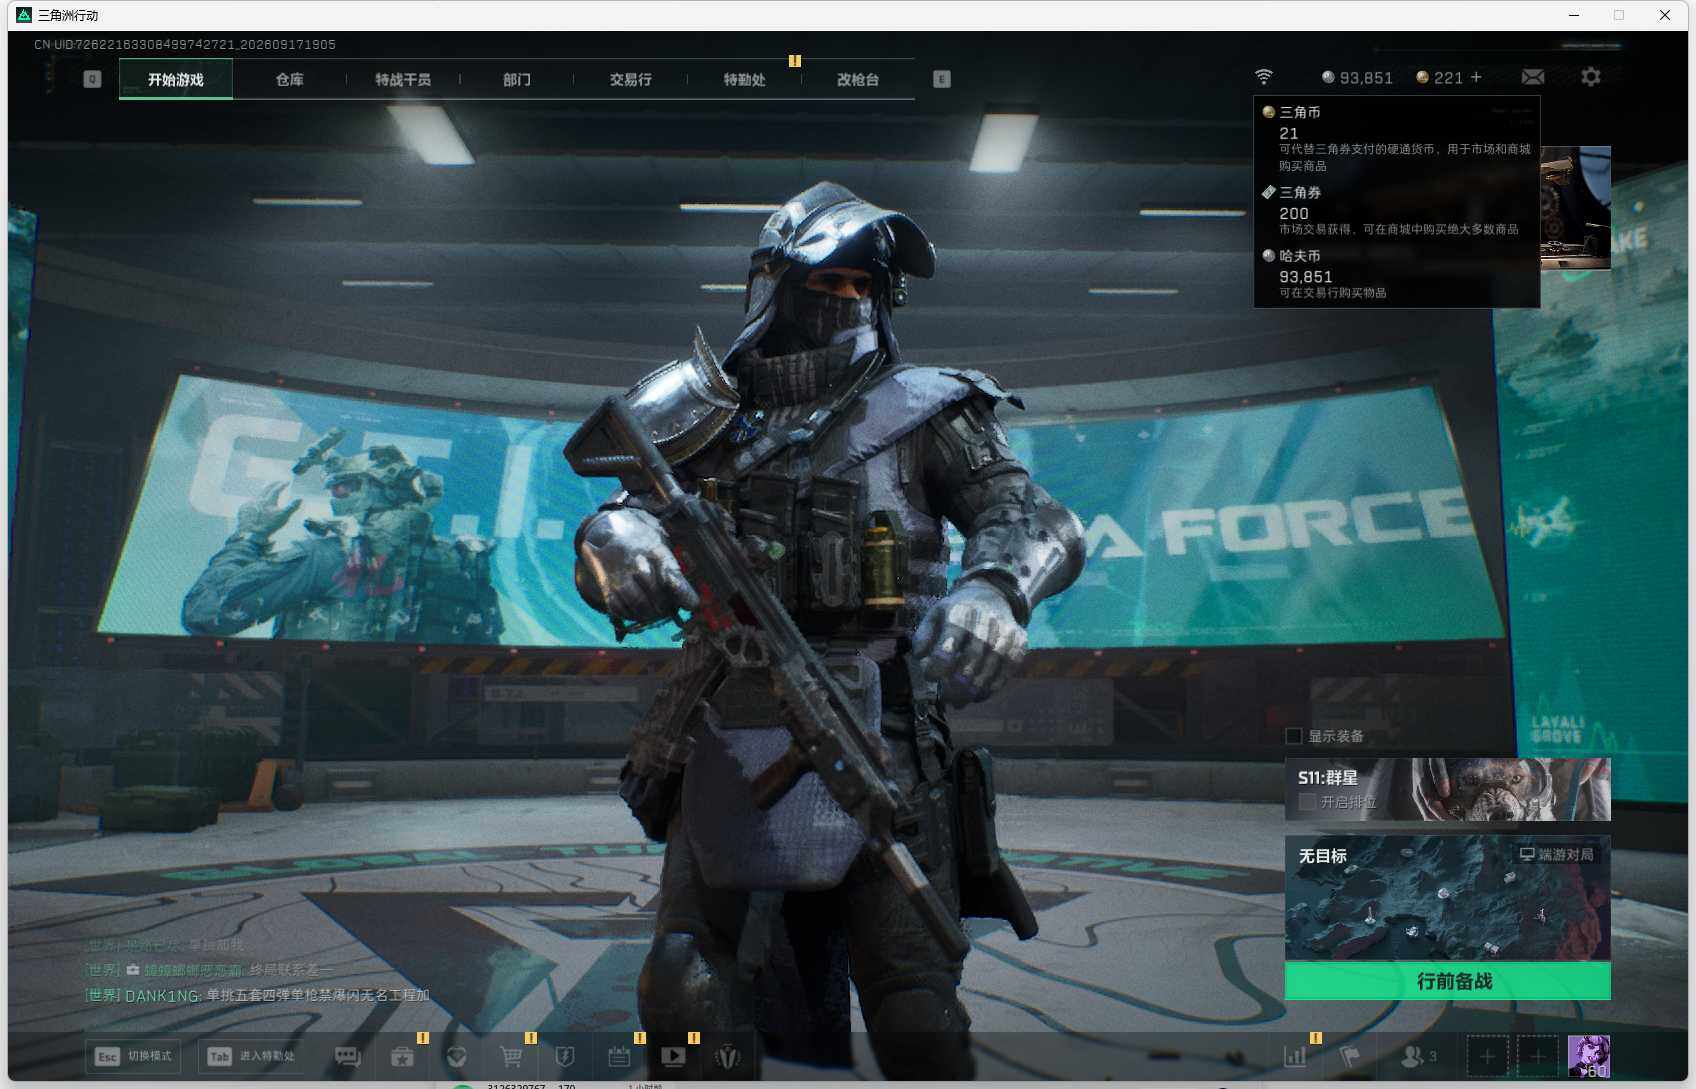Screen dimensions: 1696x1089
Task: Click the 93,851 哈夫币 balance in top bar
Action: click(1357, 78)
